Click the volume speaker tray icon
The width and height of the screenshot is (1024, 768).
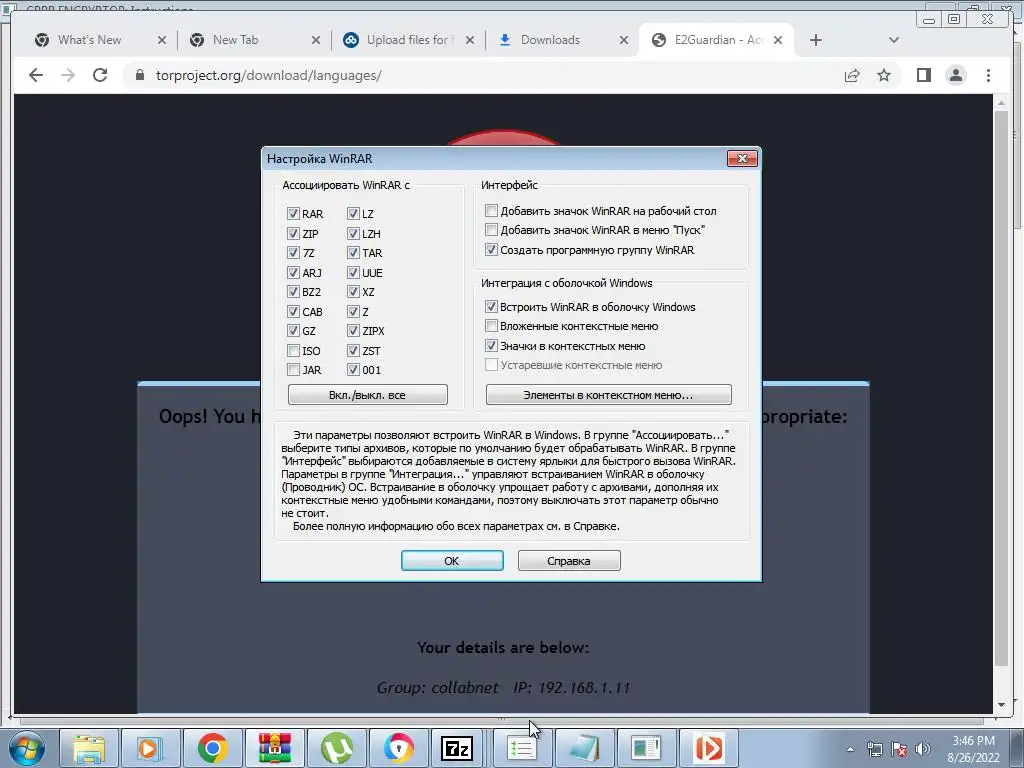tap(923, 749)
